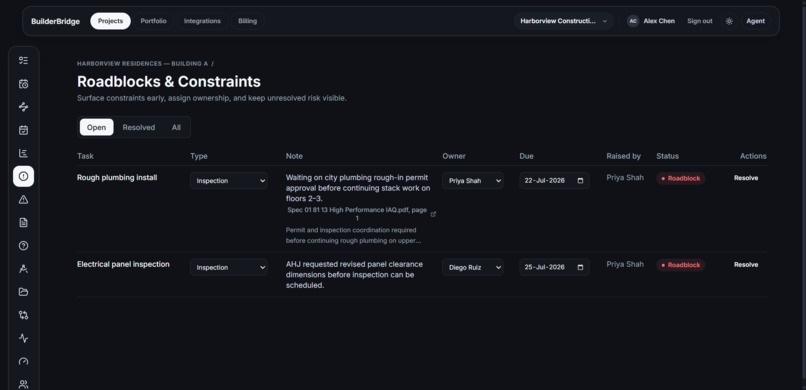
Task: Resolve the Rough plumbing install roadblock
Action: [x=746, y=178]
